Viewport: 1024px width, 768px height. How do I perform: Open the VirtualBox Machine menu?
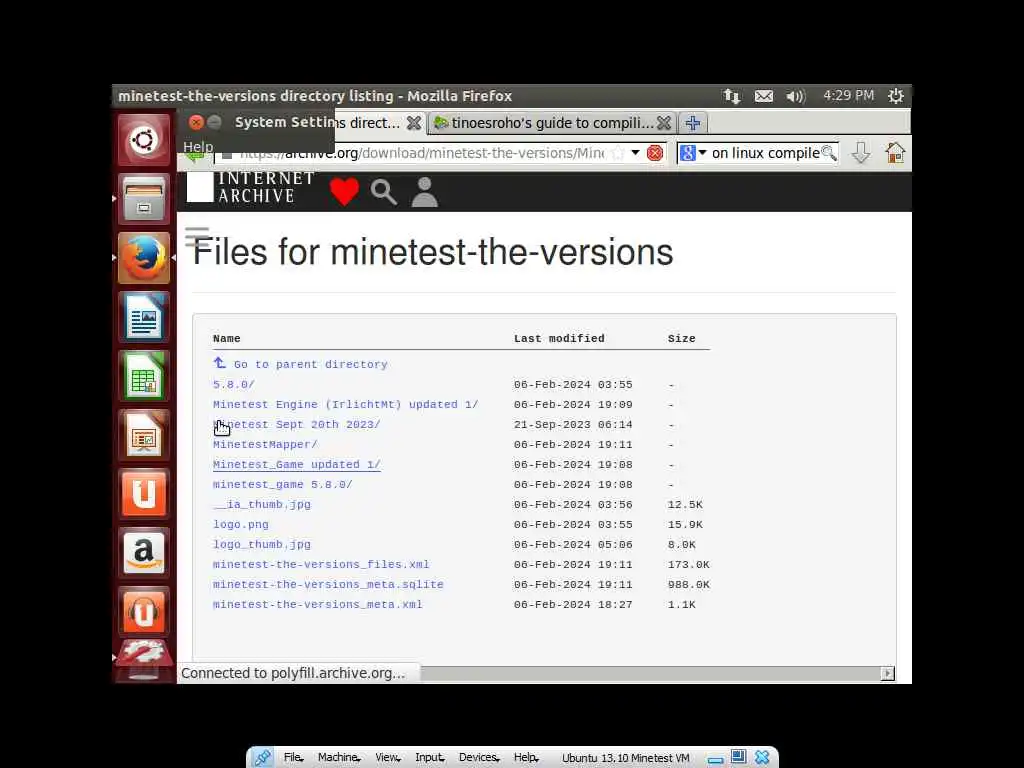point(339,758)
